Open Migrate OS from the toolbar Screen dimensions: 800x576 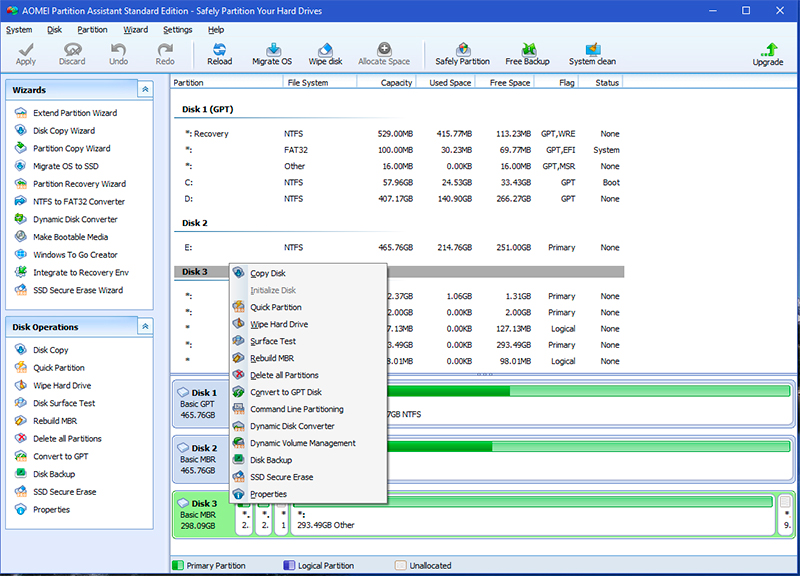272,55
